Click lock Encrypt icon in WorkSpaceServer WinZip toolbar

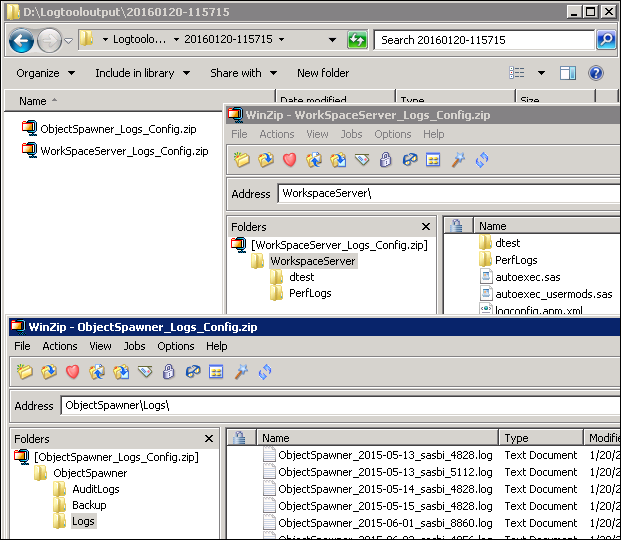tap(386, 160)
